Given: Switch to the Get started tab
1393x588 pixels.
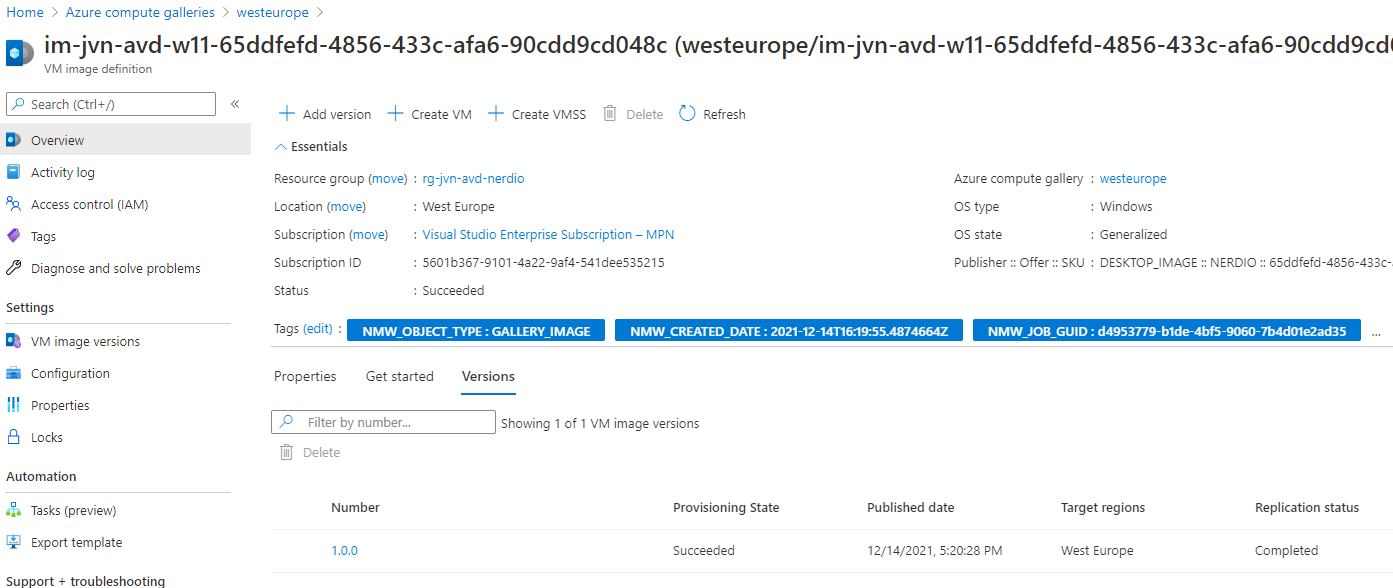Looking at the screenshot, I should pyautogui.click(x=400, y=376).
